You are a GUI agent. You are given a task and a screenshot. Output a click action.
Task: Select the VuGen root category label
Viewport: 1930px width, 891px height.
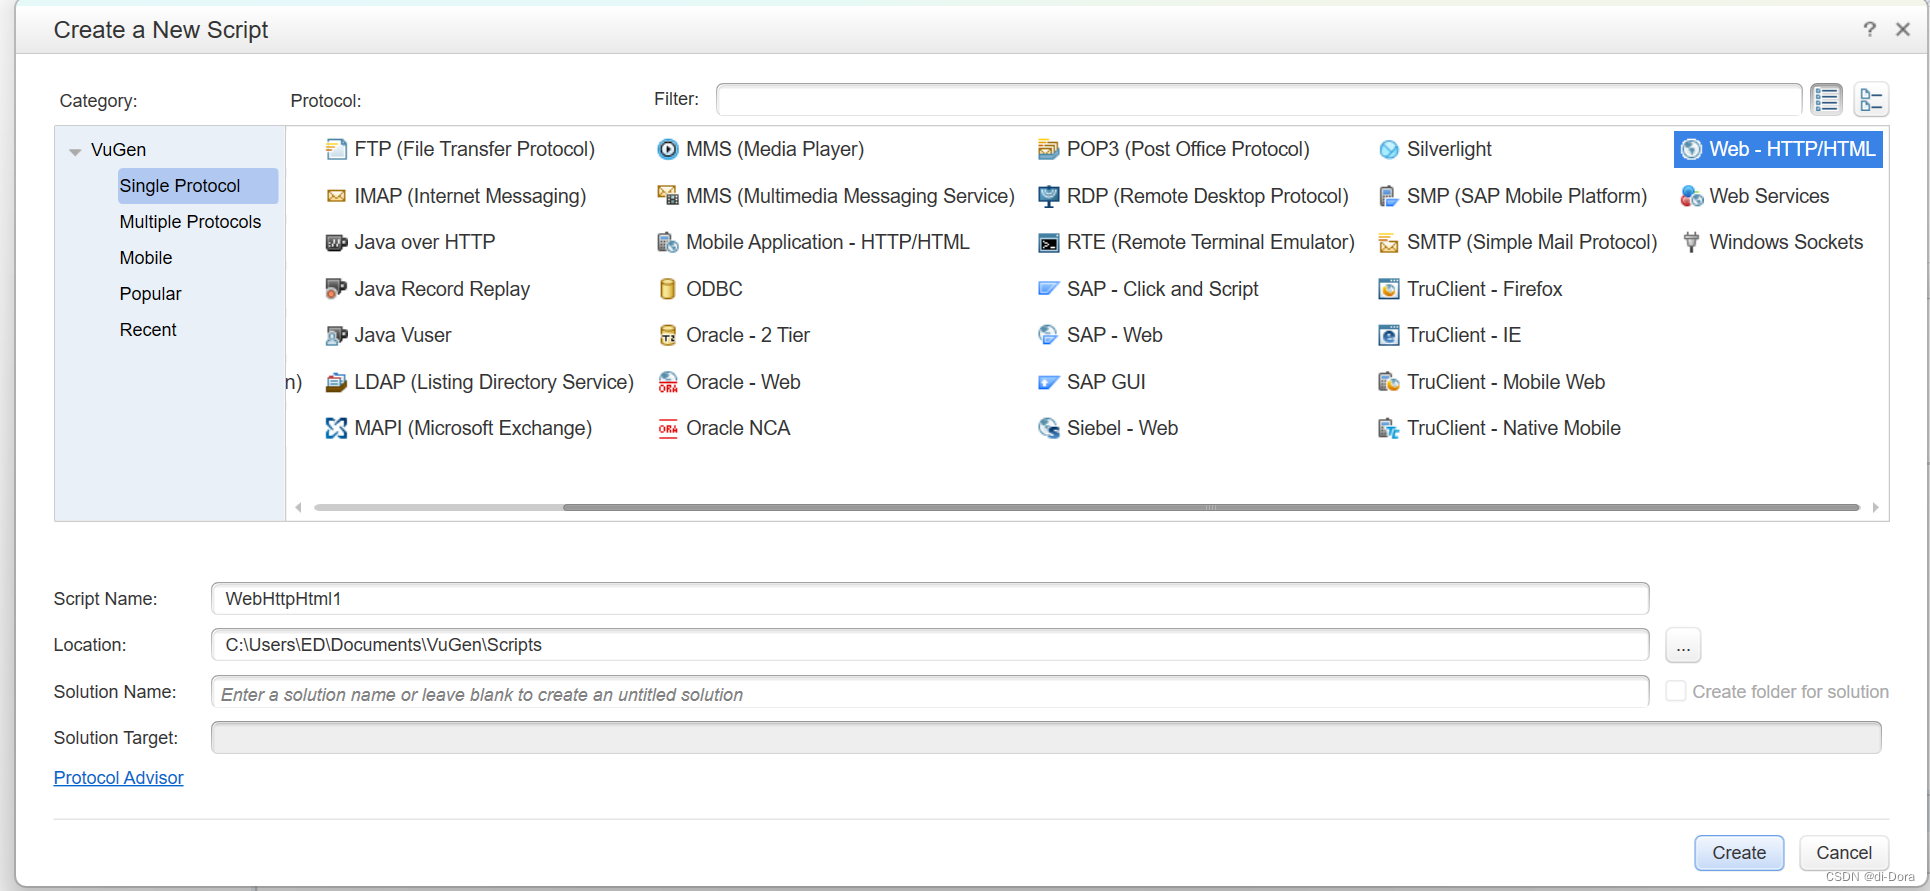tap(118, 150)
